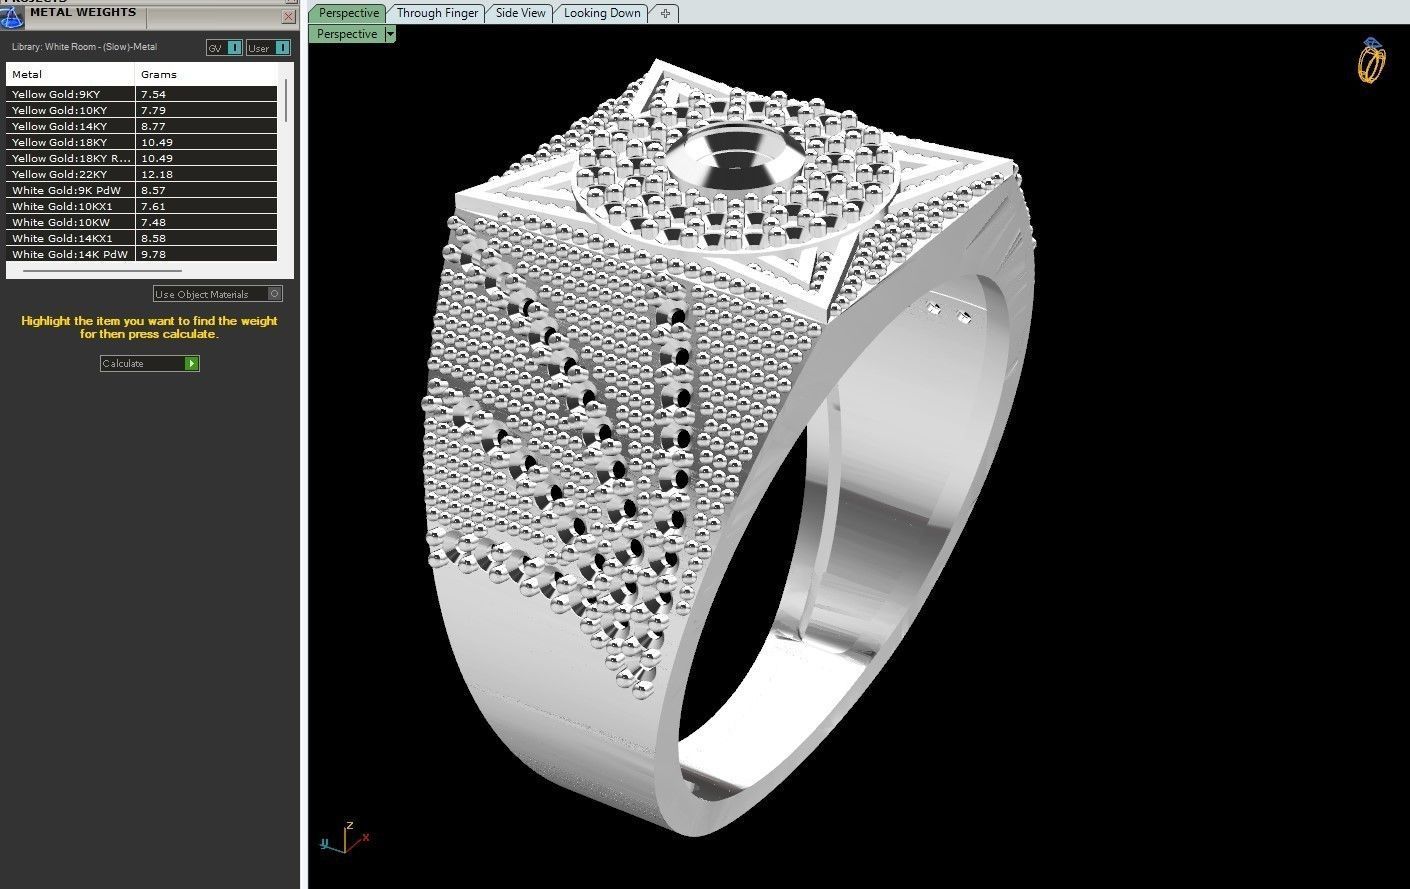The width and height of the screenshot is (1410, 889).
Task: Click the 7.54 grams value
Action: coord(153,94)
